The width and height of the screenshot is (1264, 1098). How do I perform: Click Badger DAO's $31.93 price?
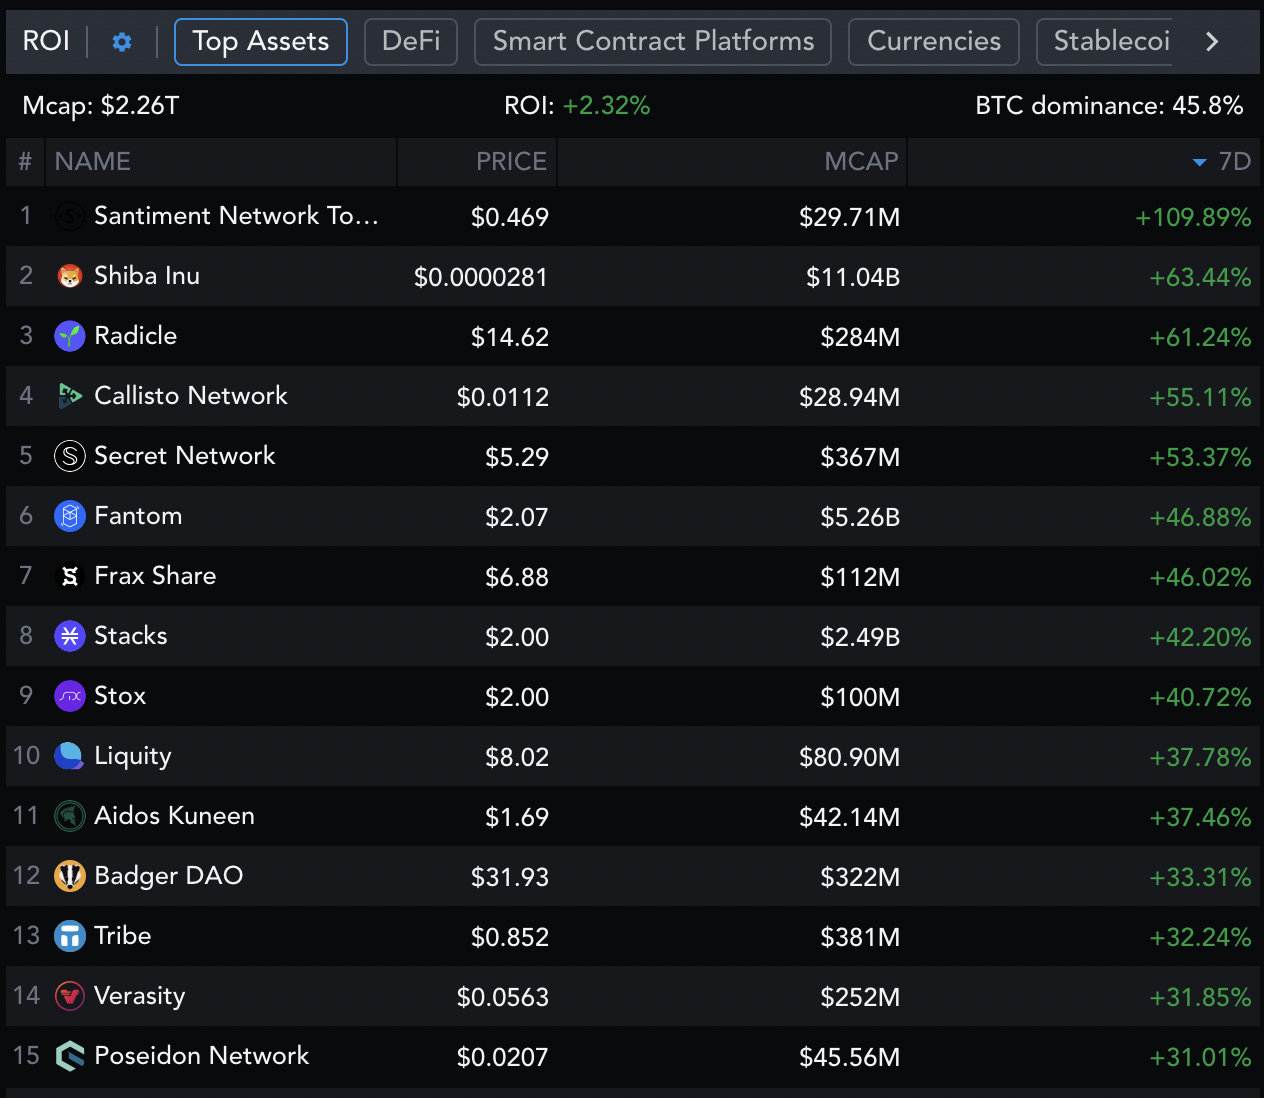[510, 877]
